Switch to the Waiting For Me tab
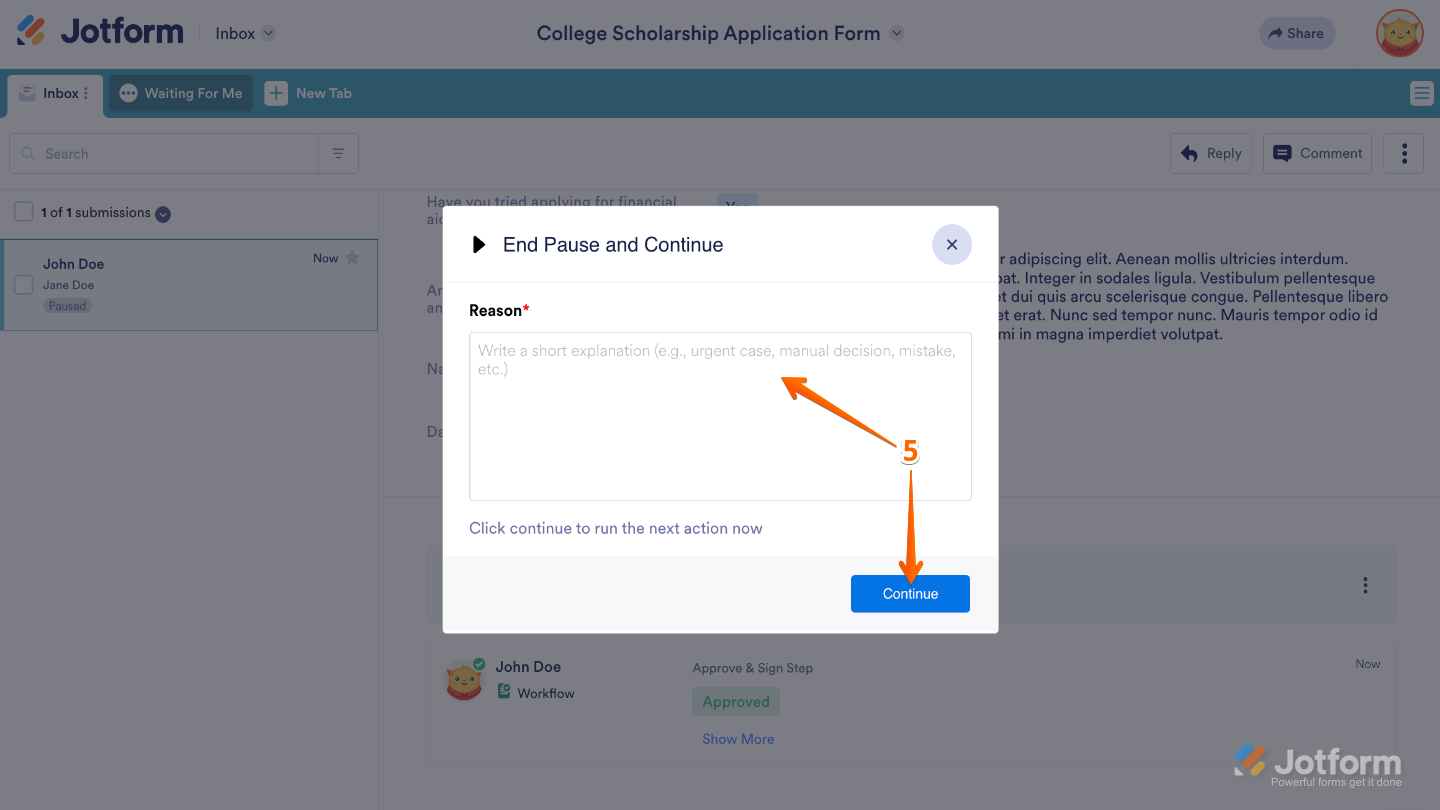The image size is (1440, 810). pyautogui.click(x=180, y=93)
